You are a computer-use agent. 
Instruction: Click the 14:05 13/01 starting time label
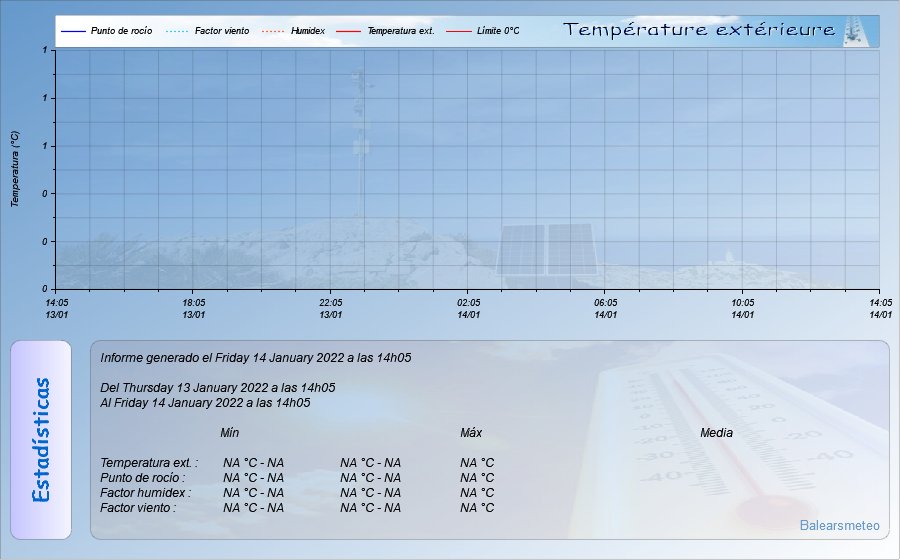point(57,308)
